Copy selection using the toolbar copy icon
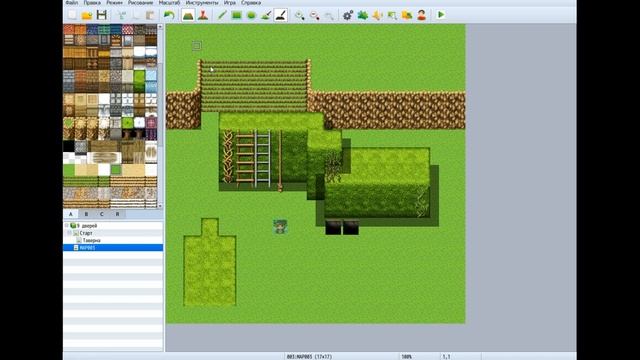This screenshot has height=360, width=640. click(136, 15)
